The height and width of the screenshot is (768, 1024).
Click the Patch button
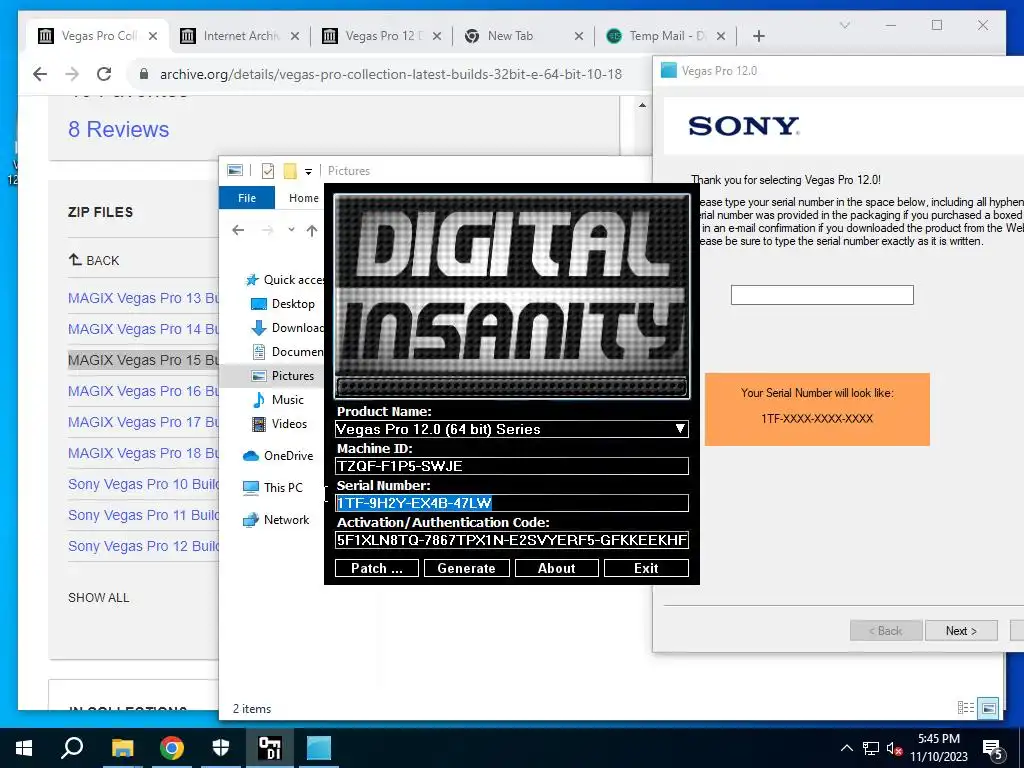(377, 568)
